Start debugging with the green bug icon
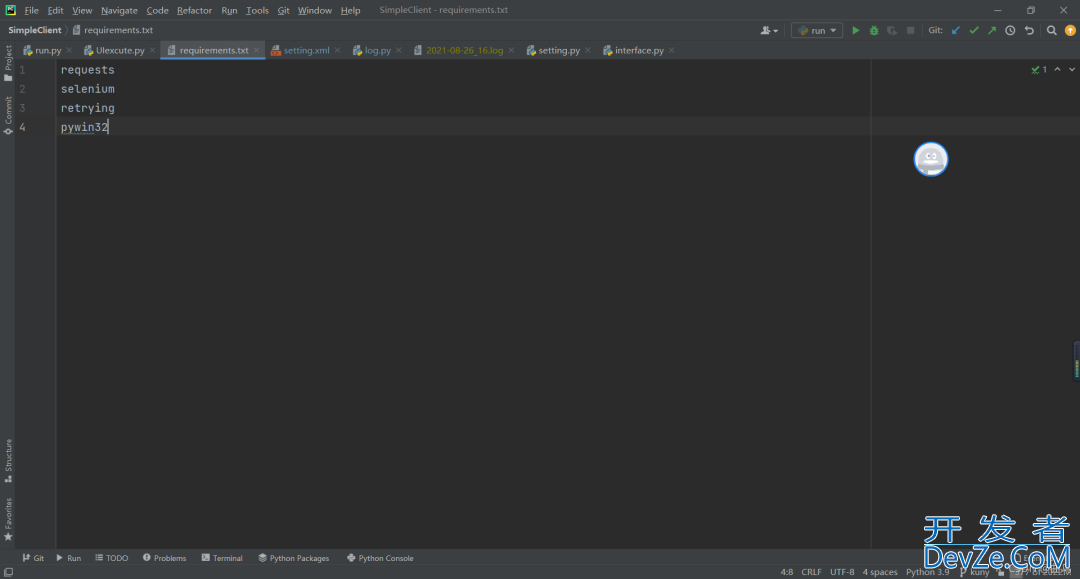This screenshot has width=1080, height=579. [x=874, y=30]
